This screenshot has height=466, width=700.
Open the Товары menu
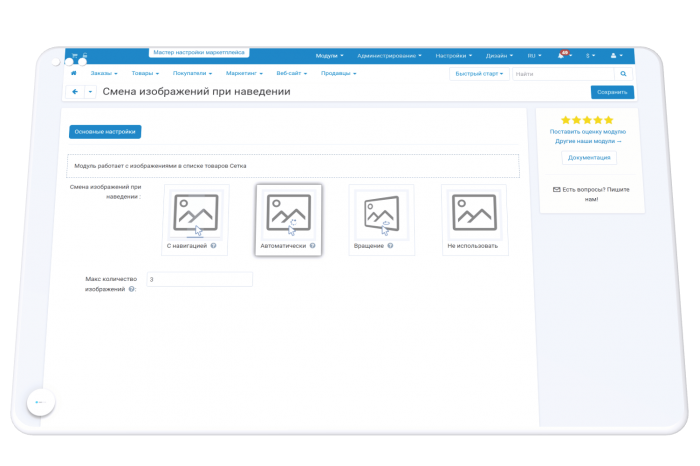(x=145, y=73)
